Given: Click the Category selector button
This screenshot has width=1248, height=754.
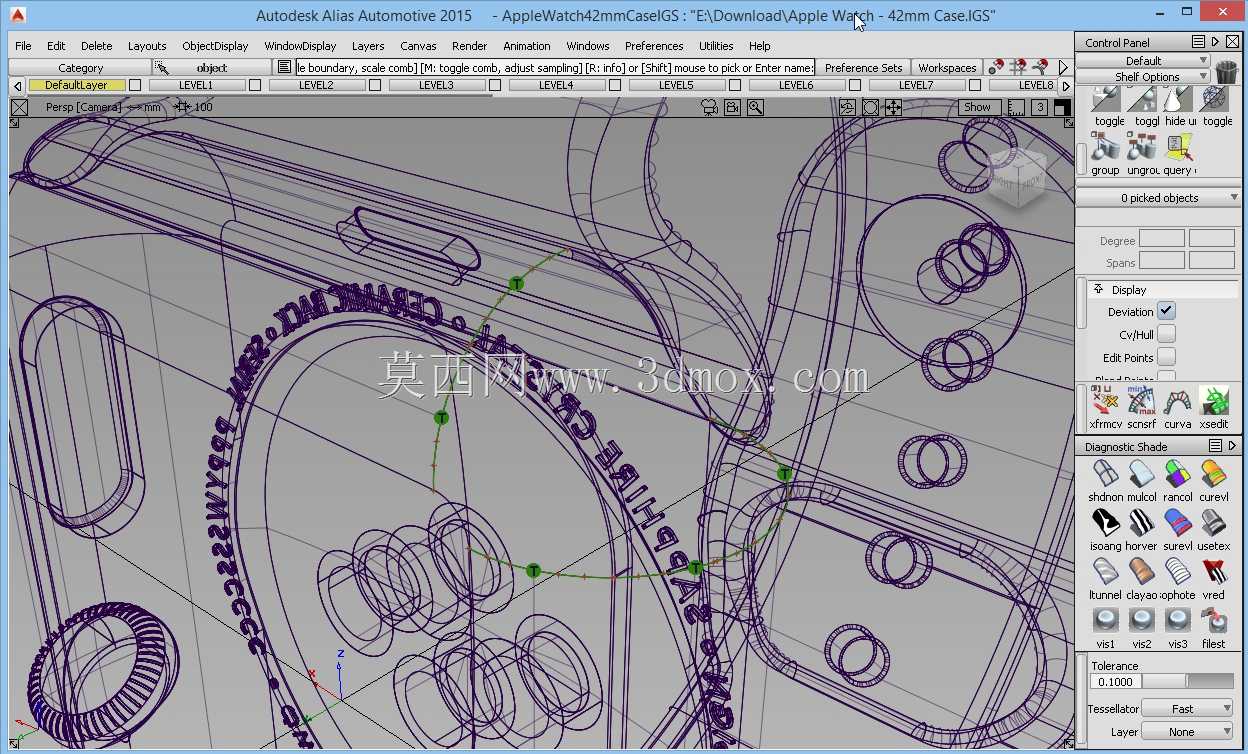Looking at the screenshot, I should [x=80, y=68].
